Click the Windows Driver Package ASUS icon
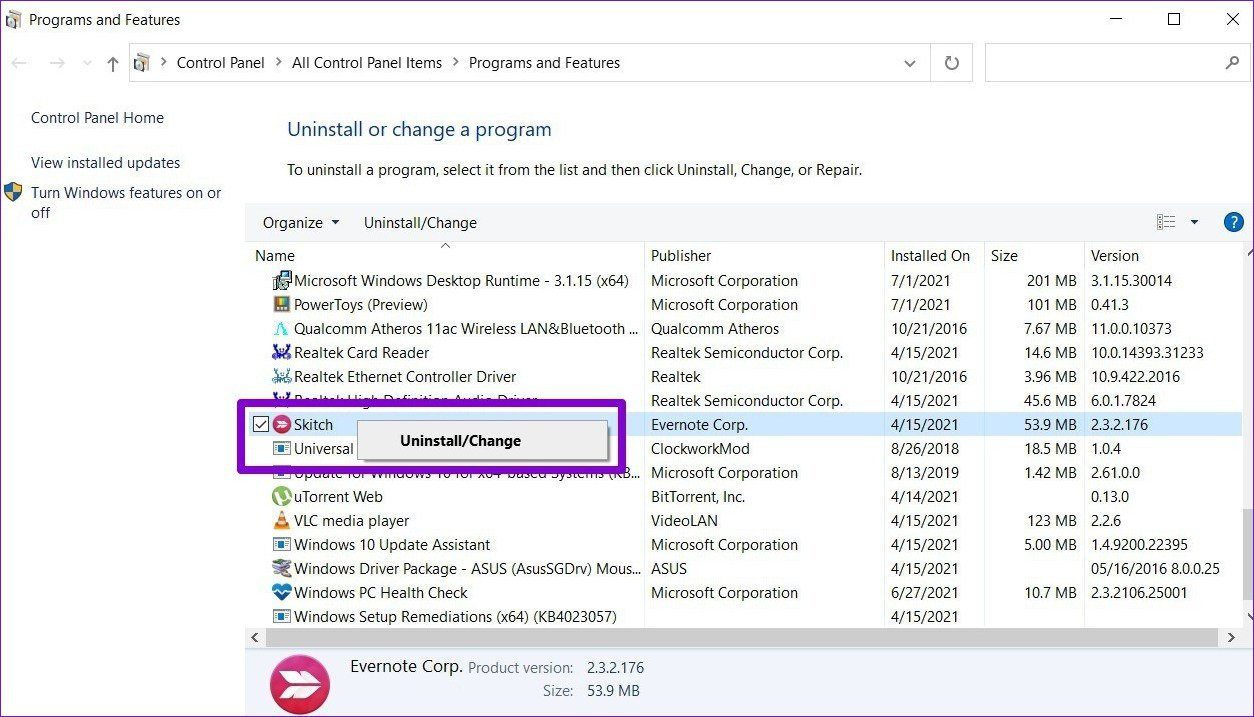 282,569
